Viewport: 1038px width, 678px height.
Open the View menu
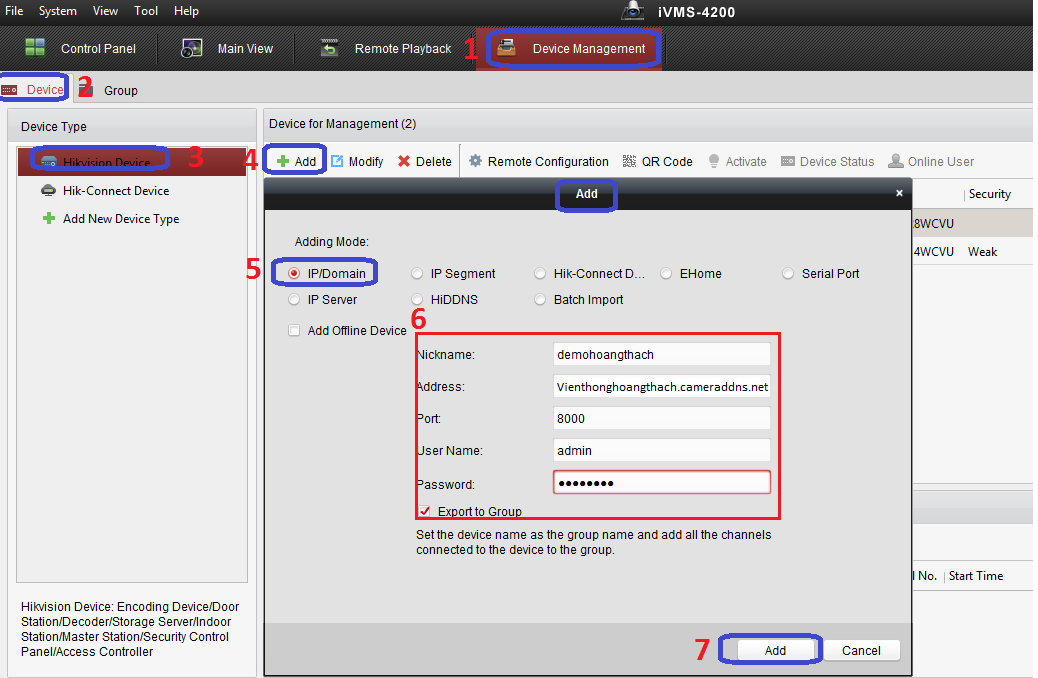pyautogui.click(x=105, y=11)
